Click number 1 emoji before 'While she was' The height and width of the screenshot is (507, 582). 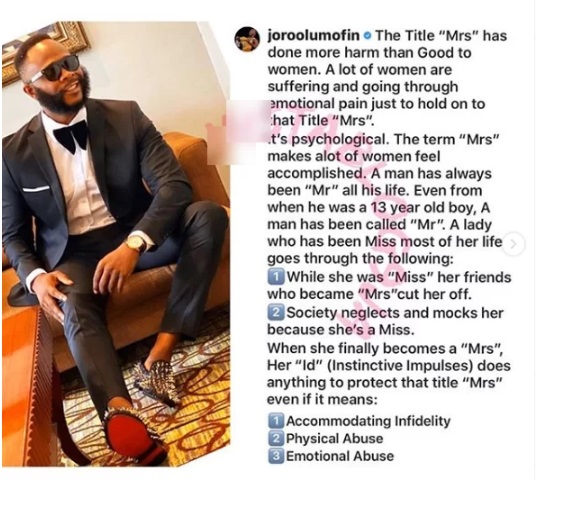pos(276,277)
